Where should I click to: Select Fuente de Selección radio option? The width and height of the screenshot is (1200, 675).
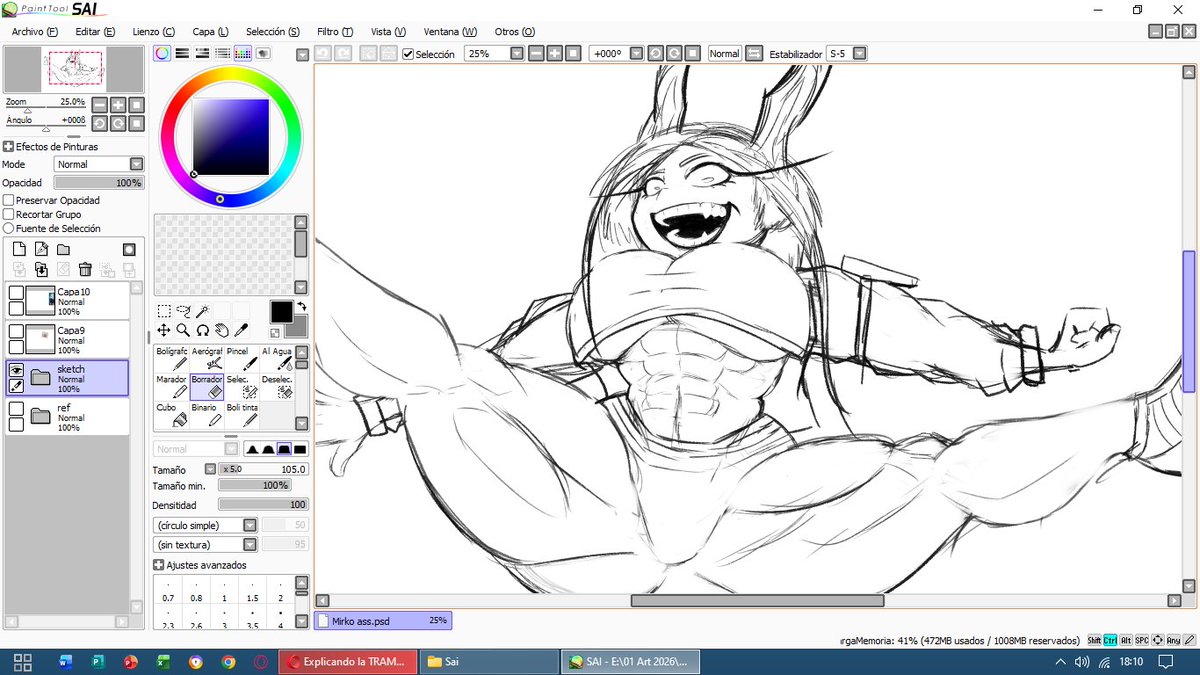9,228
